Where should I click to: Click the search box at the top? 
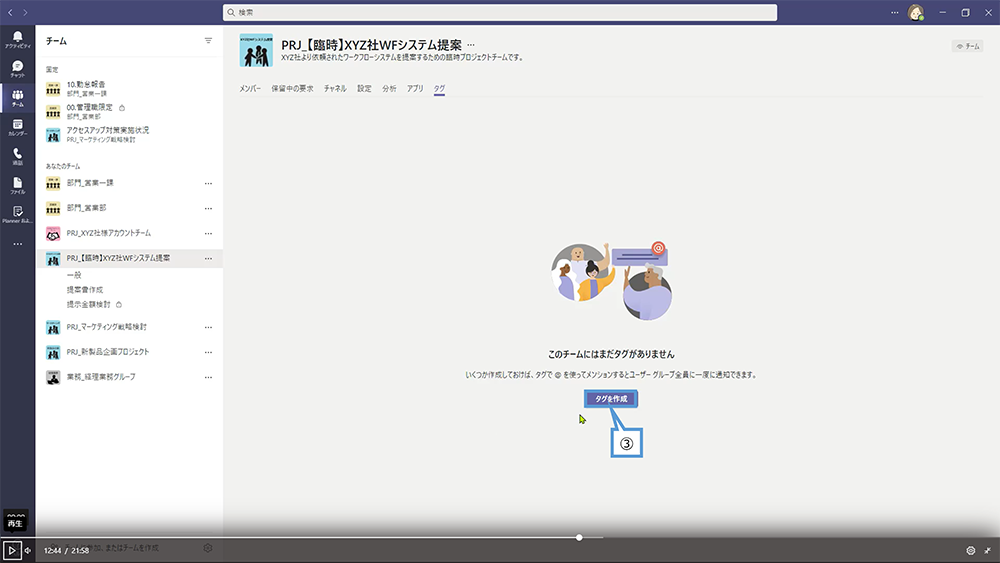(x=500, y=12)
